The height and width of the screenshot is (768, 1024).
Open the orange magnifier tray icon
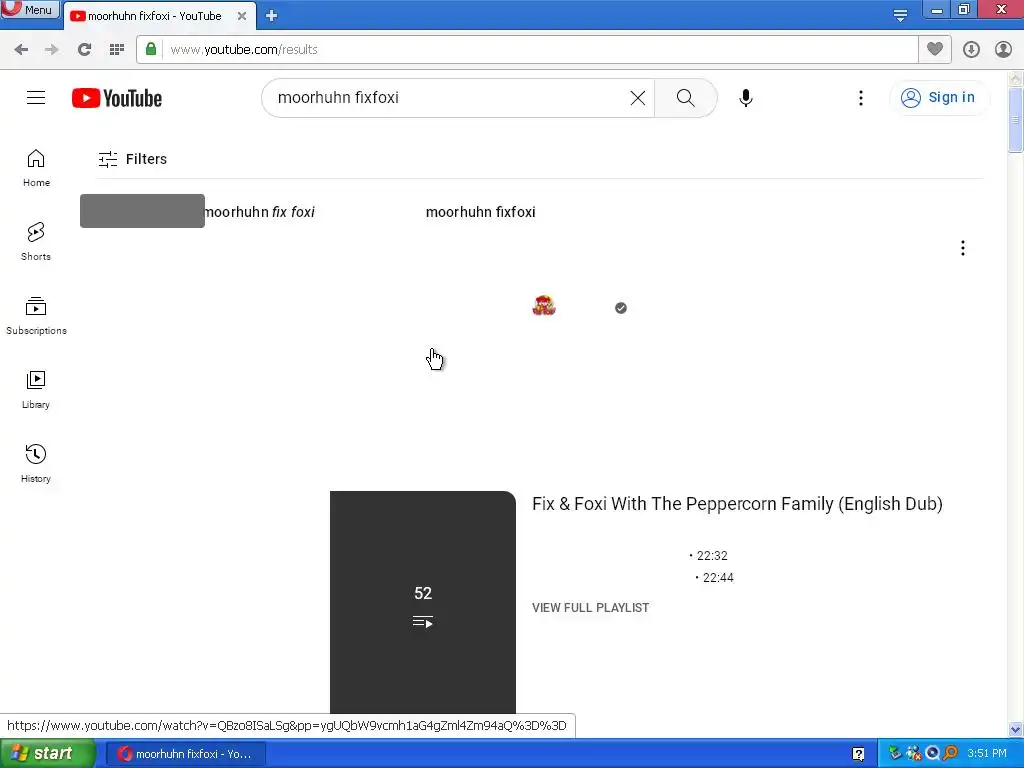(x=951, y=754)
